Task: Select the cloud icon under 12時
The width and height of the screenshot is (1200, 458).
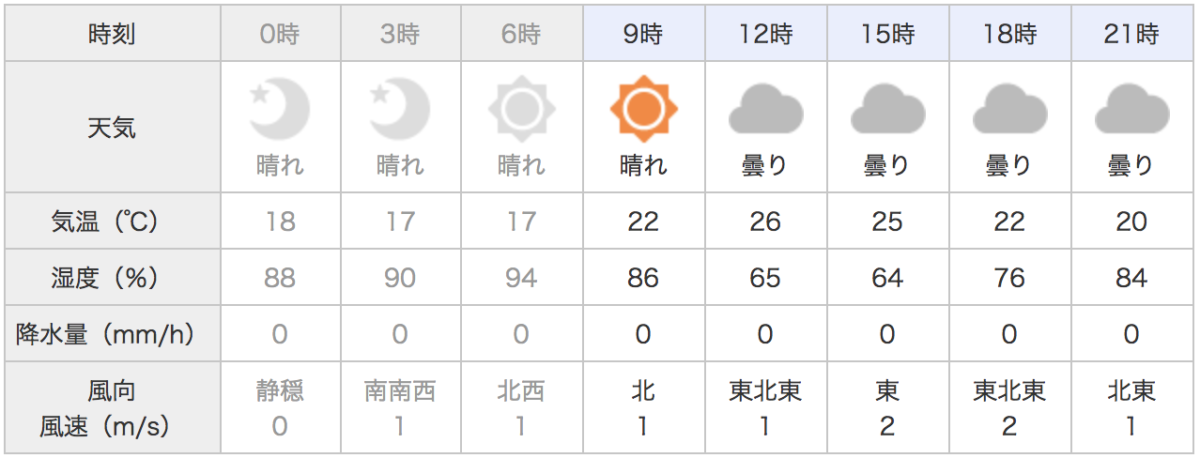Action: tap(765, 108)
